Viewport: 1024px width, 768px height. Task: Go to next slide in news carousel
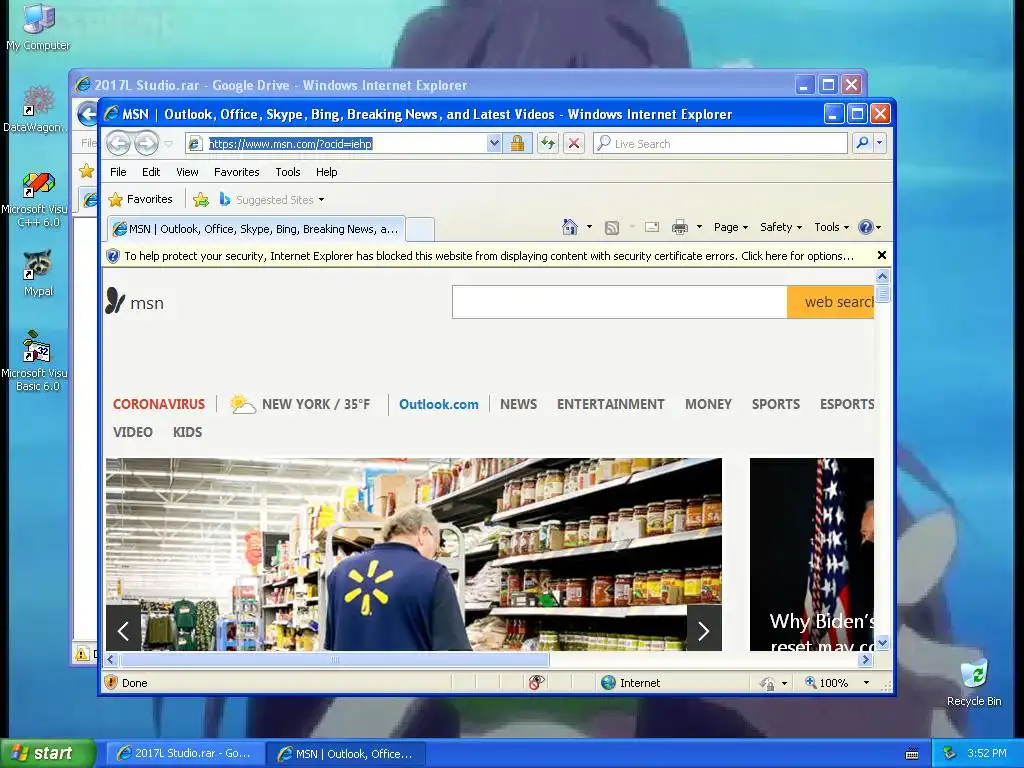[x=704, y=630]
